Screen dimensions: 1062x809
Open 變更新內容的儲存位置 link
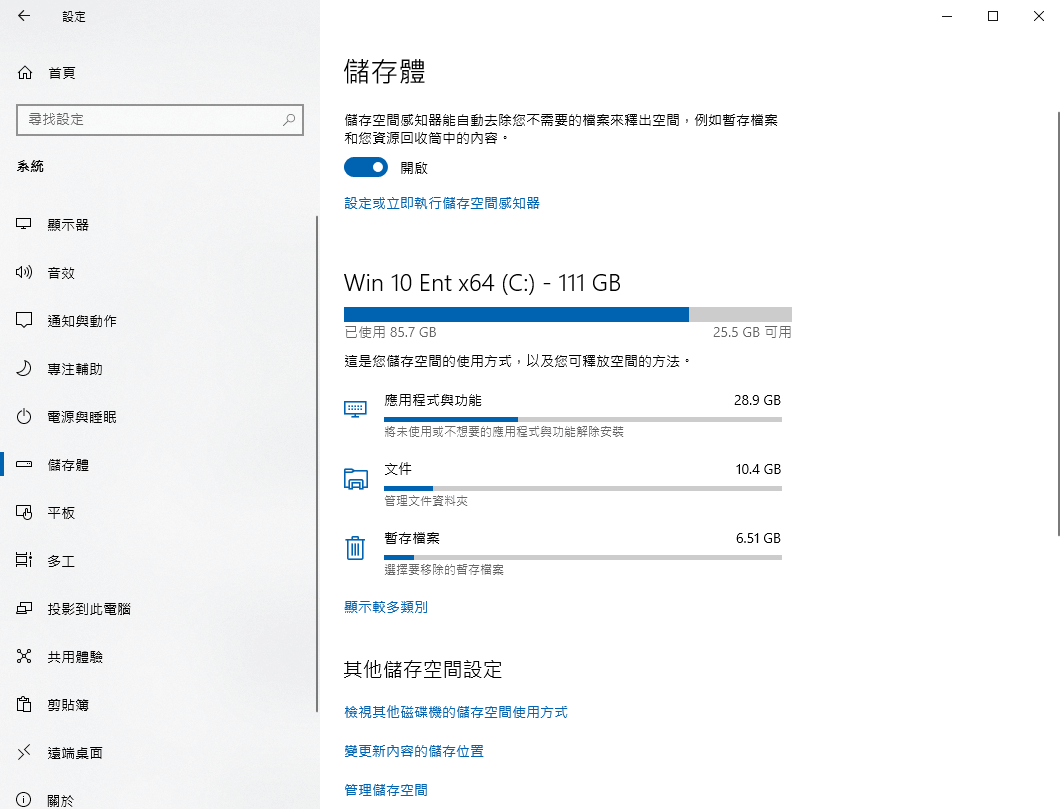tap(414, 751)
